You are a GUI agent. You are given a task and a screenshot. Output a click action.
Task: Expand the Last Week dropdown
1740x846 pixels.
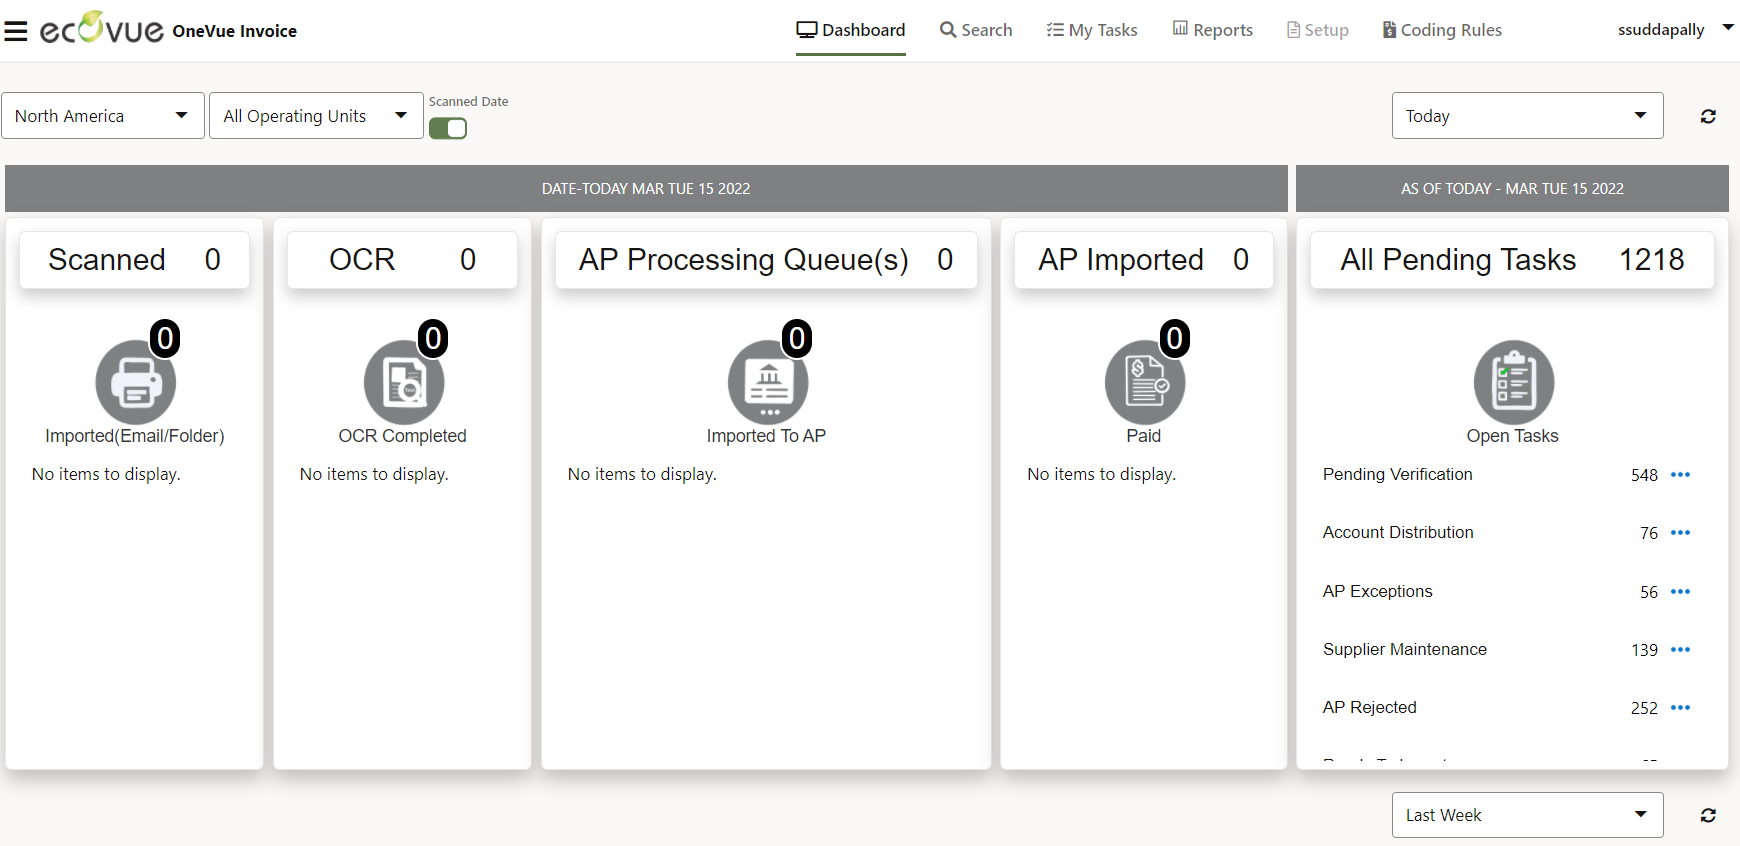click(x=1527, y=815)
